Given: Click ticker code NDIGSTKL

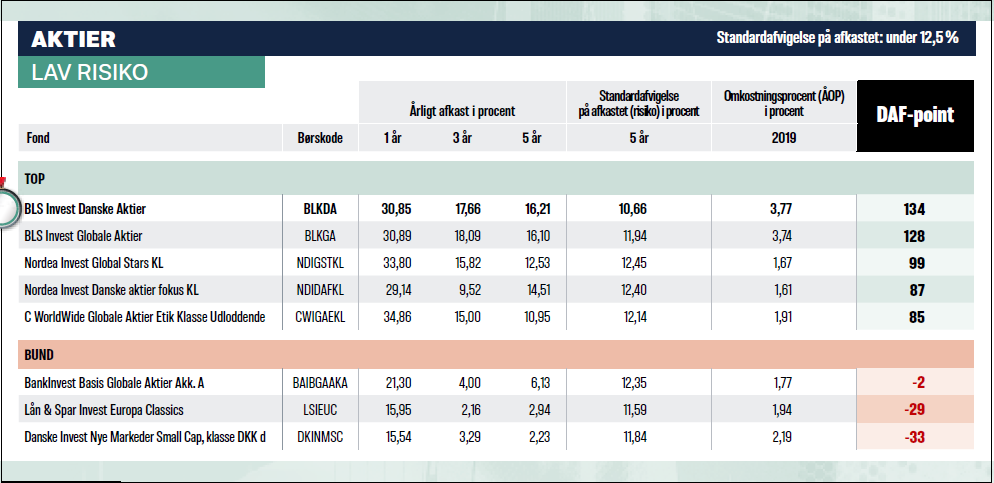Looking at the screenshot, I should [320, 263].
